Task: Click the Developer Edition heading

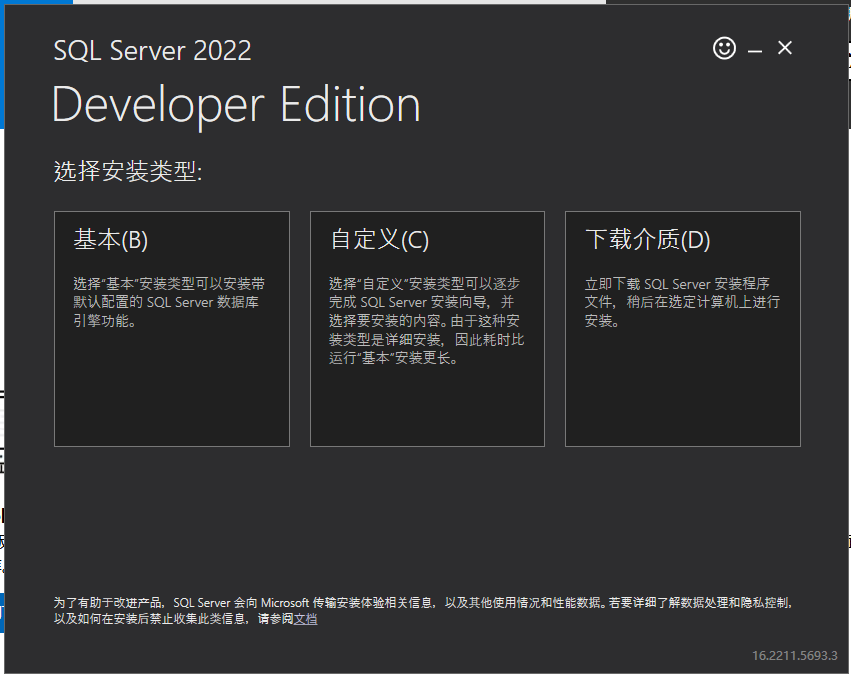Action: (x=236, y=105)
